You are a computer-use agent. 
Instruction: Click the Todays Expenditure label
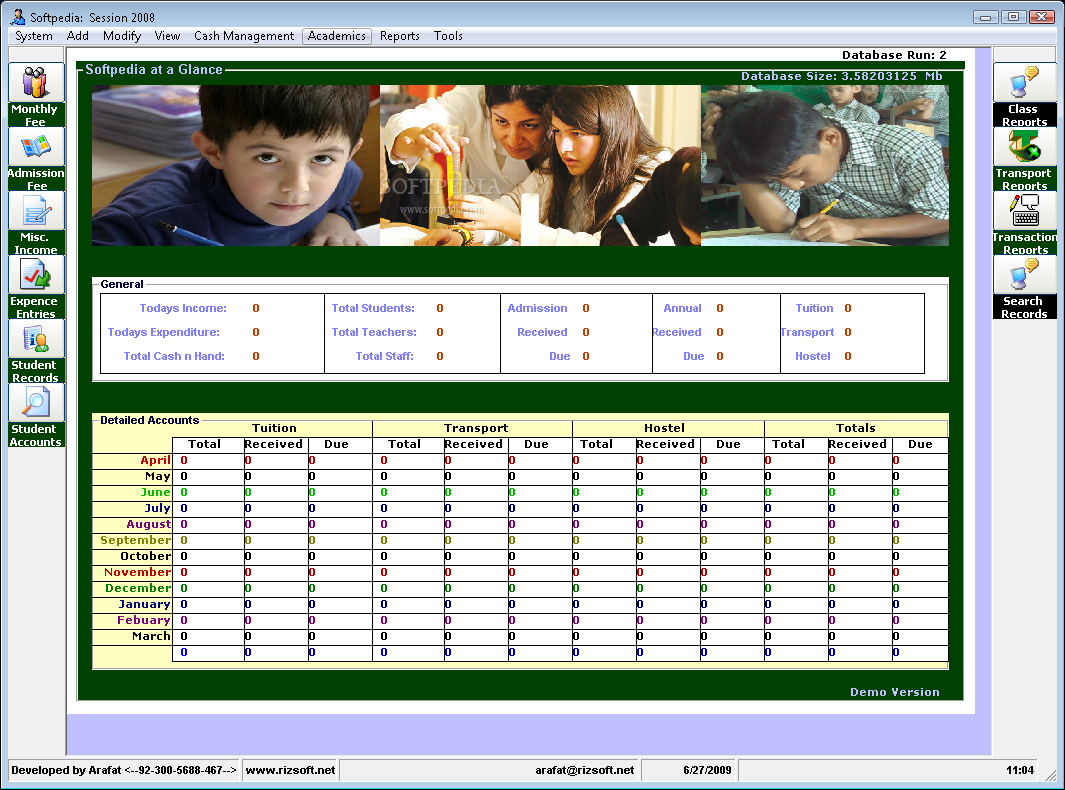[x=163, y=332]
